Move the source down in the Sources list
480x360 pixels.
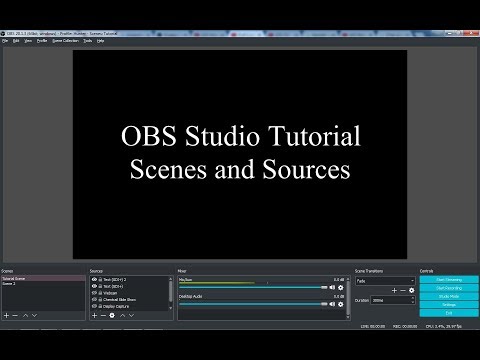[x=131, y=315]
